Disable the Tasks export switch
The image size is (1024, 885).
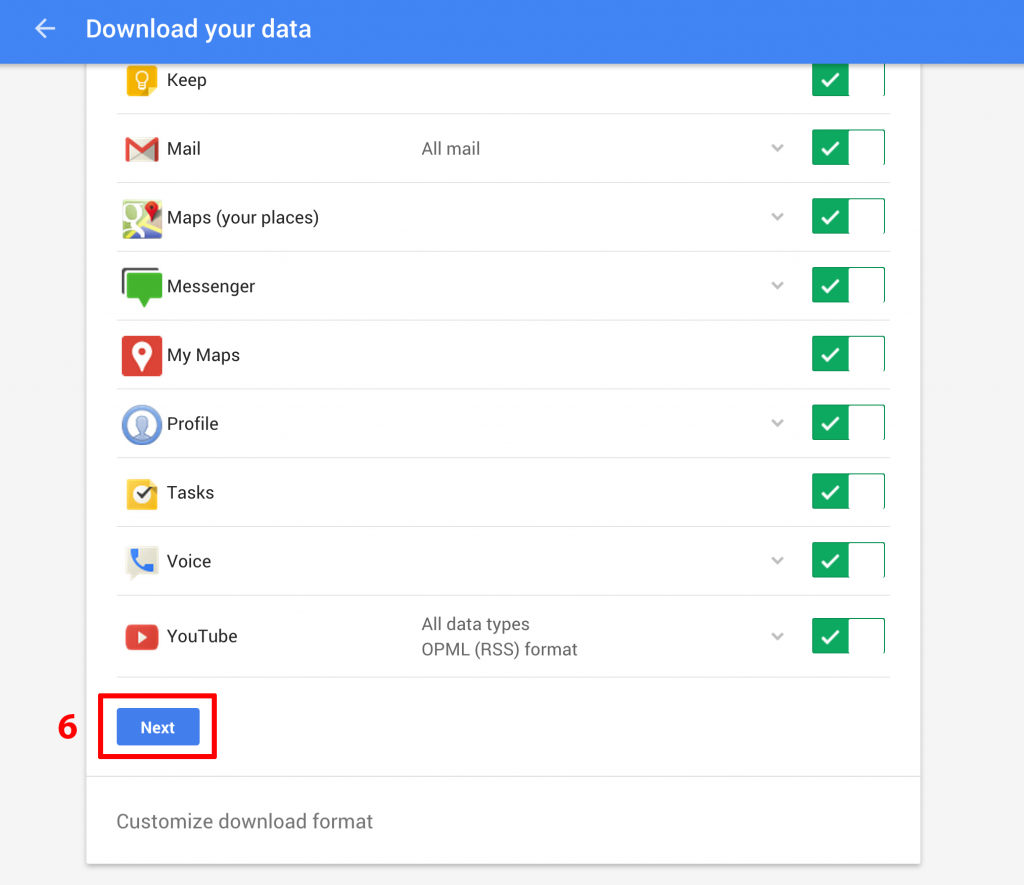point(848,491)
